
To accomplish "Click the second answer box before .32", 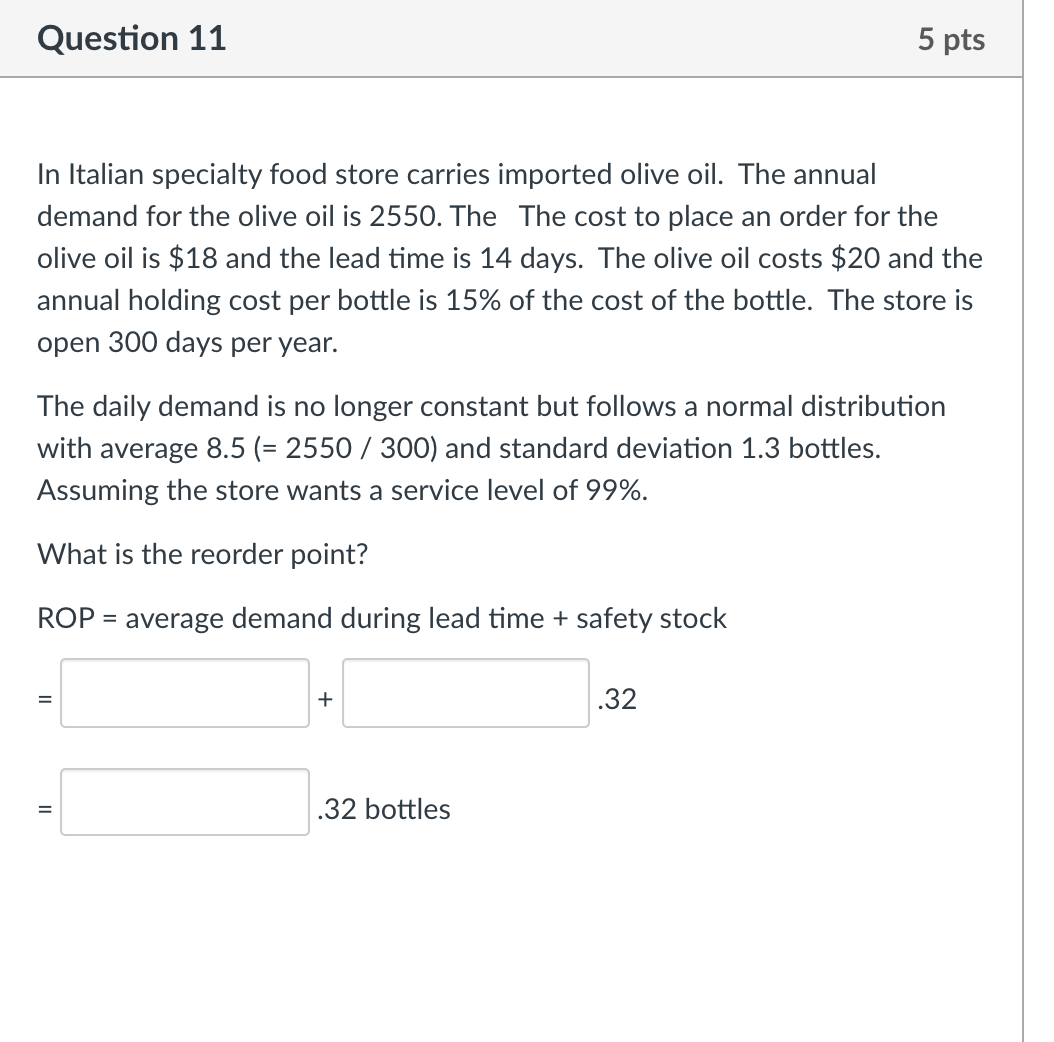I will (x=465, y=693).
